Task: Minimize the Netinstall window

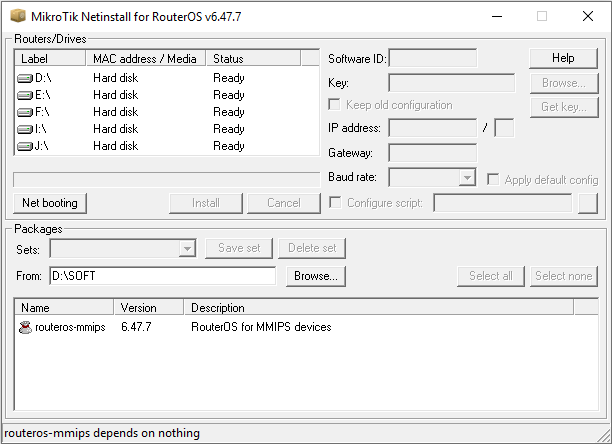Action: tap(497, 16)
